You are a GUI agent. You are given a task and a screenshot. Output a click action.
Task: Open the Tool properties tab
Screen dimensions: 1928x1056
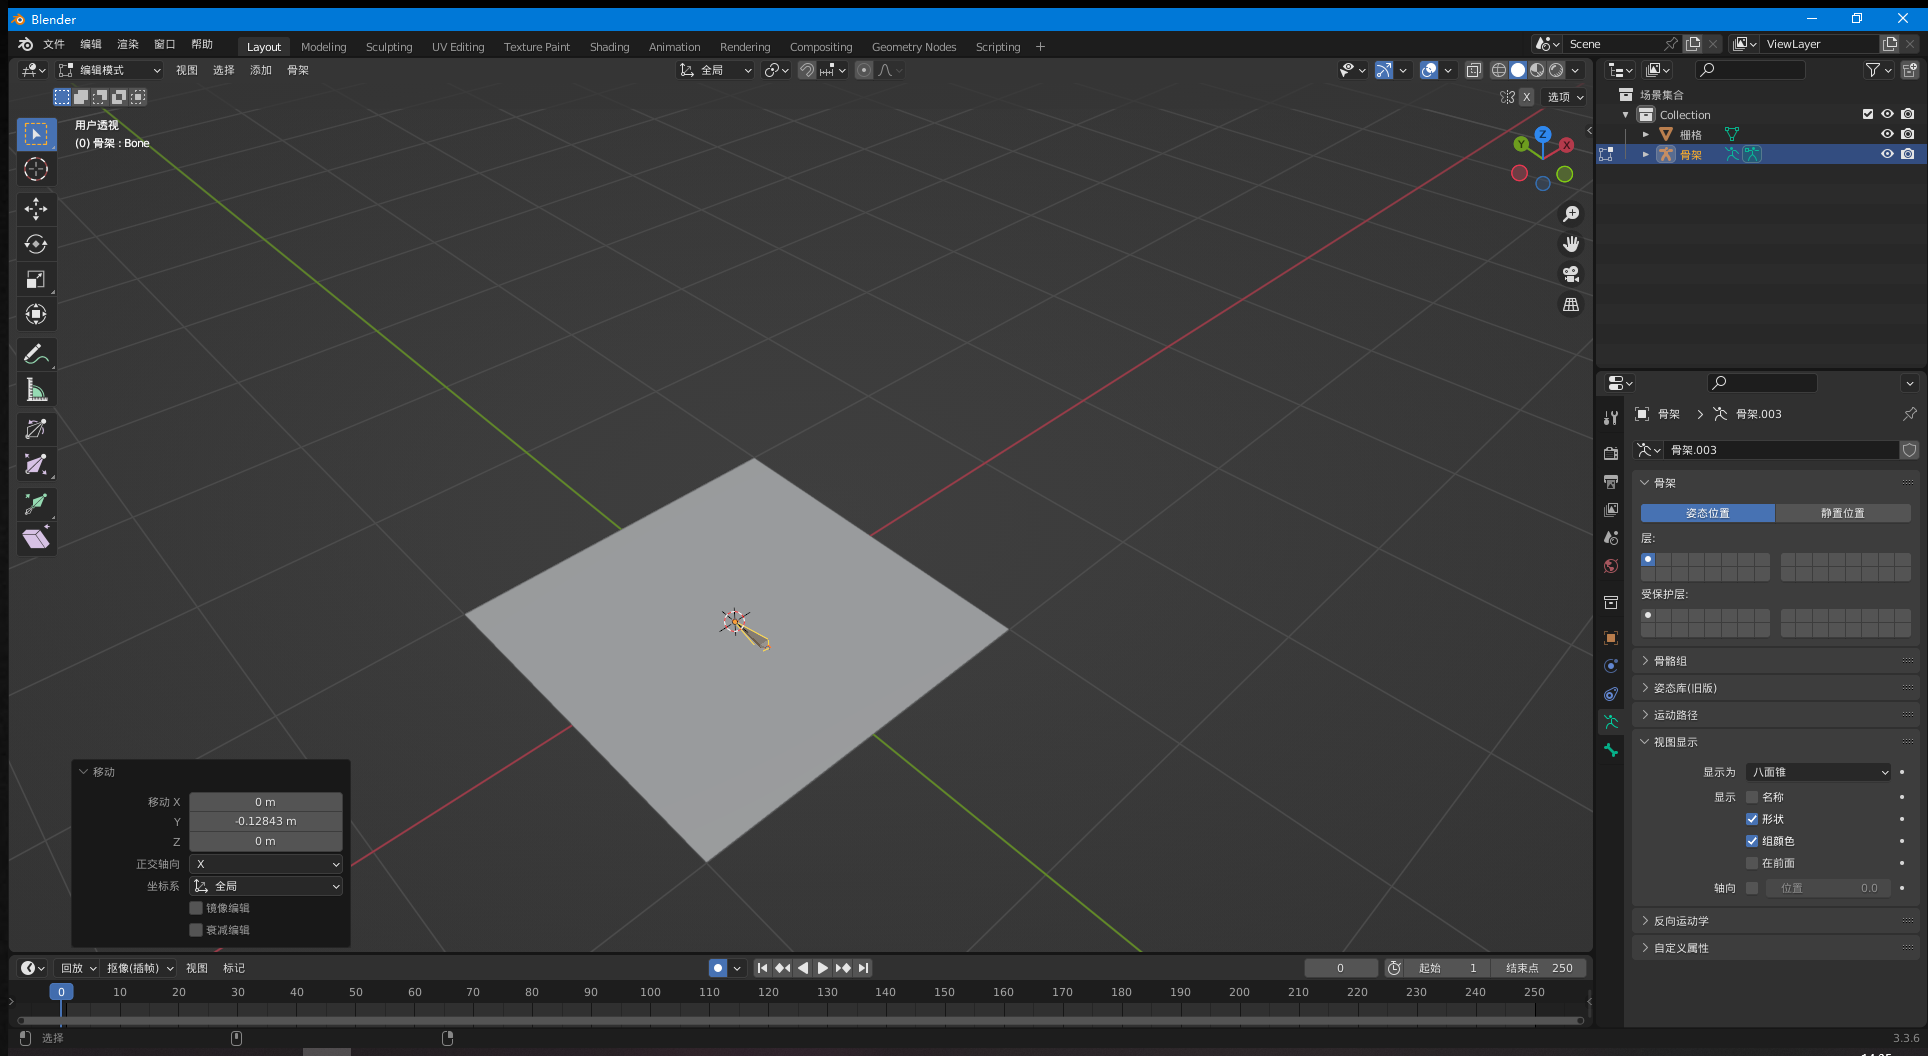pyautogui.click(x=1610, y=418)
